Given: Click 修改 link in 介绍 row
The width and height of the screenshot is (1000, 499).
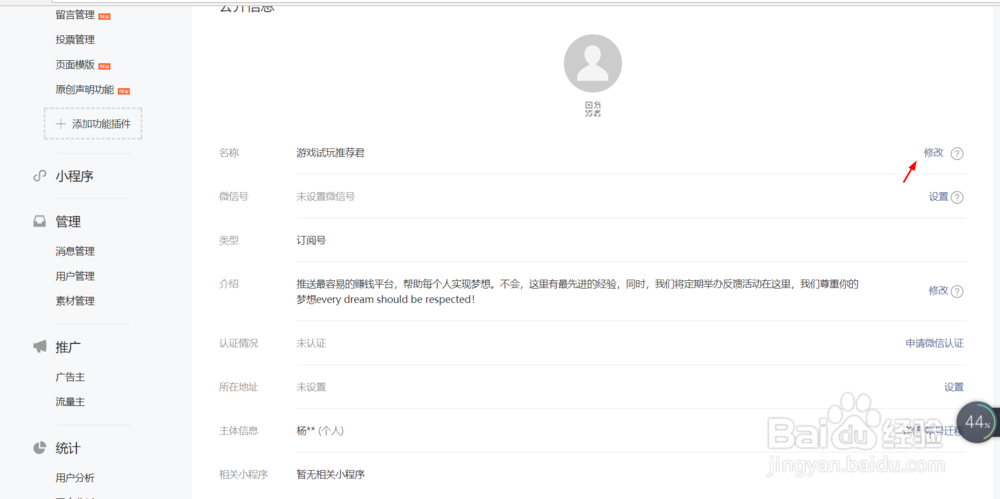Looking at the screenshot, I should 938,290.
